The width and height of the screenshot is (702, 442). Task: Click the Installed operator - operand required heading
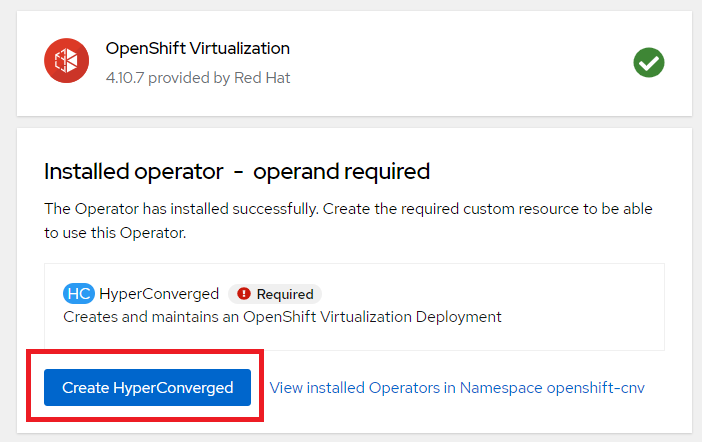tap(237, 172)
